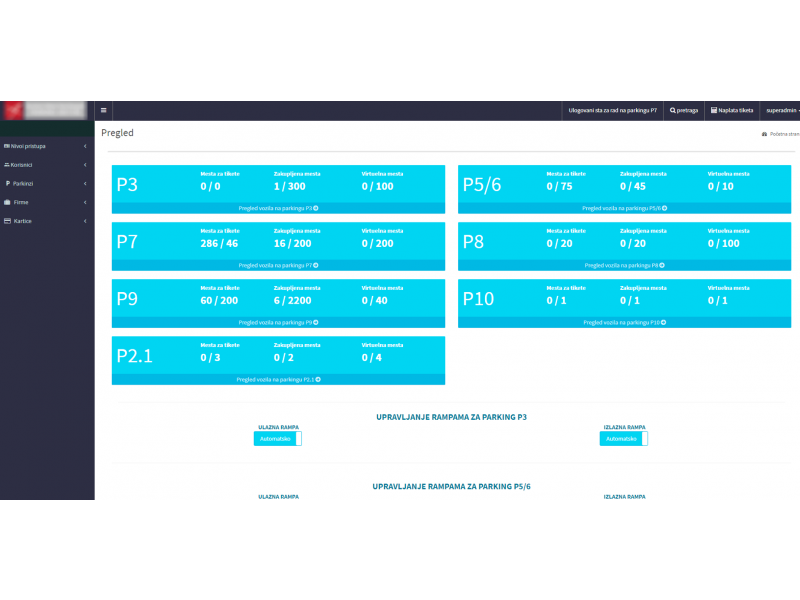Open Nivoi pristupa sidebar menu
This screenshot has width=800, height=600.
(47, 146)
